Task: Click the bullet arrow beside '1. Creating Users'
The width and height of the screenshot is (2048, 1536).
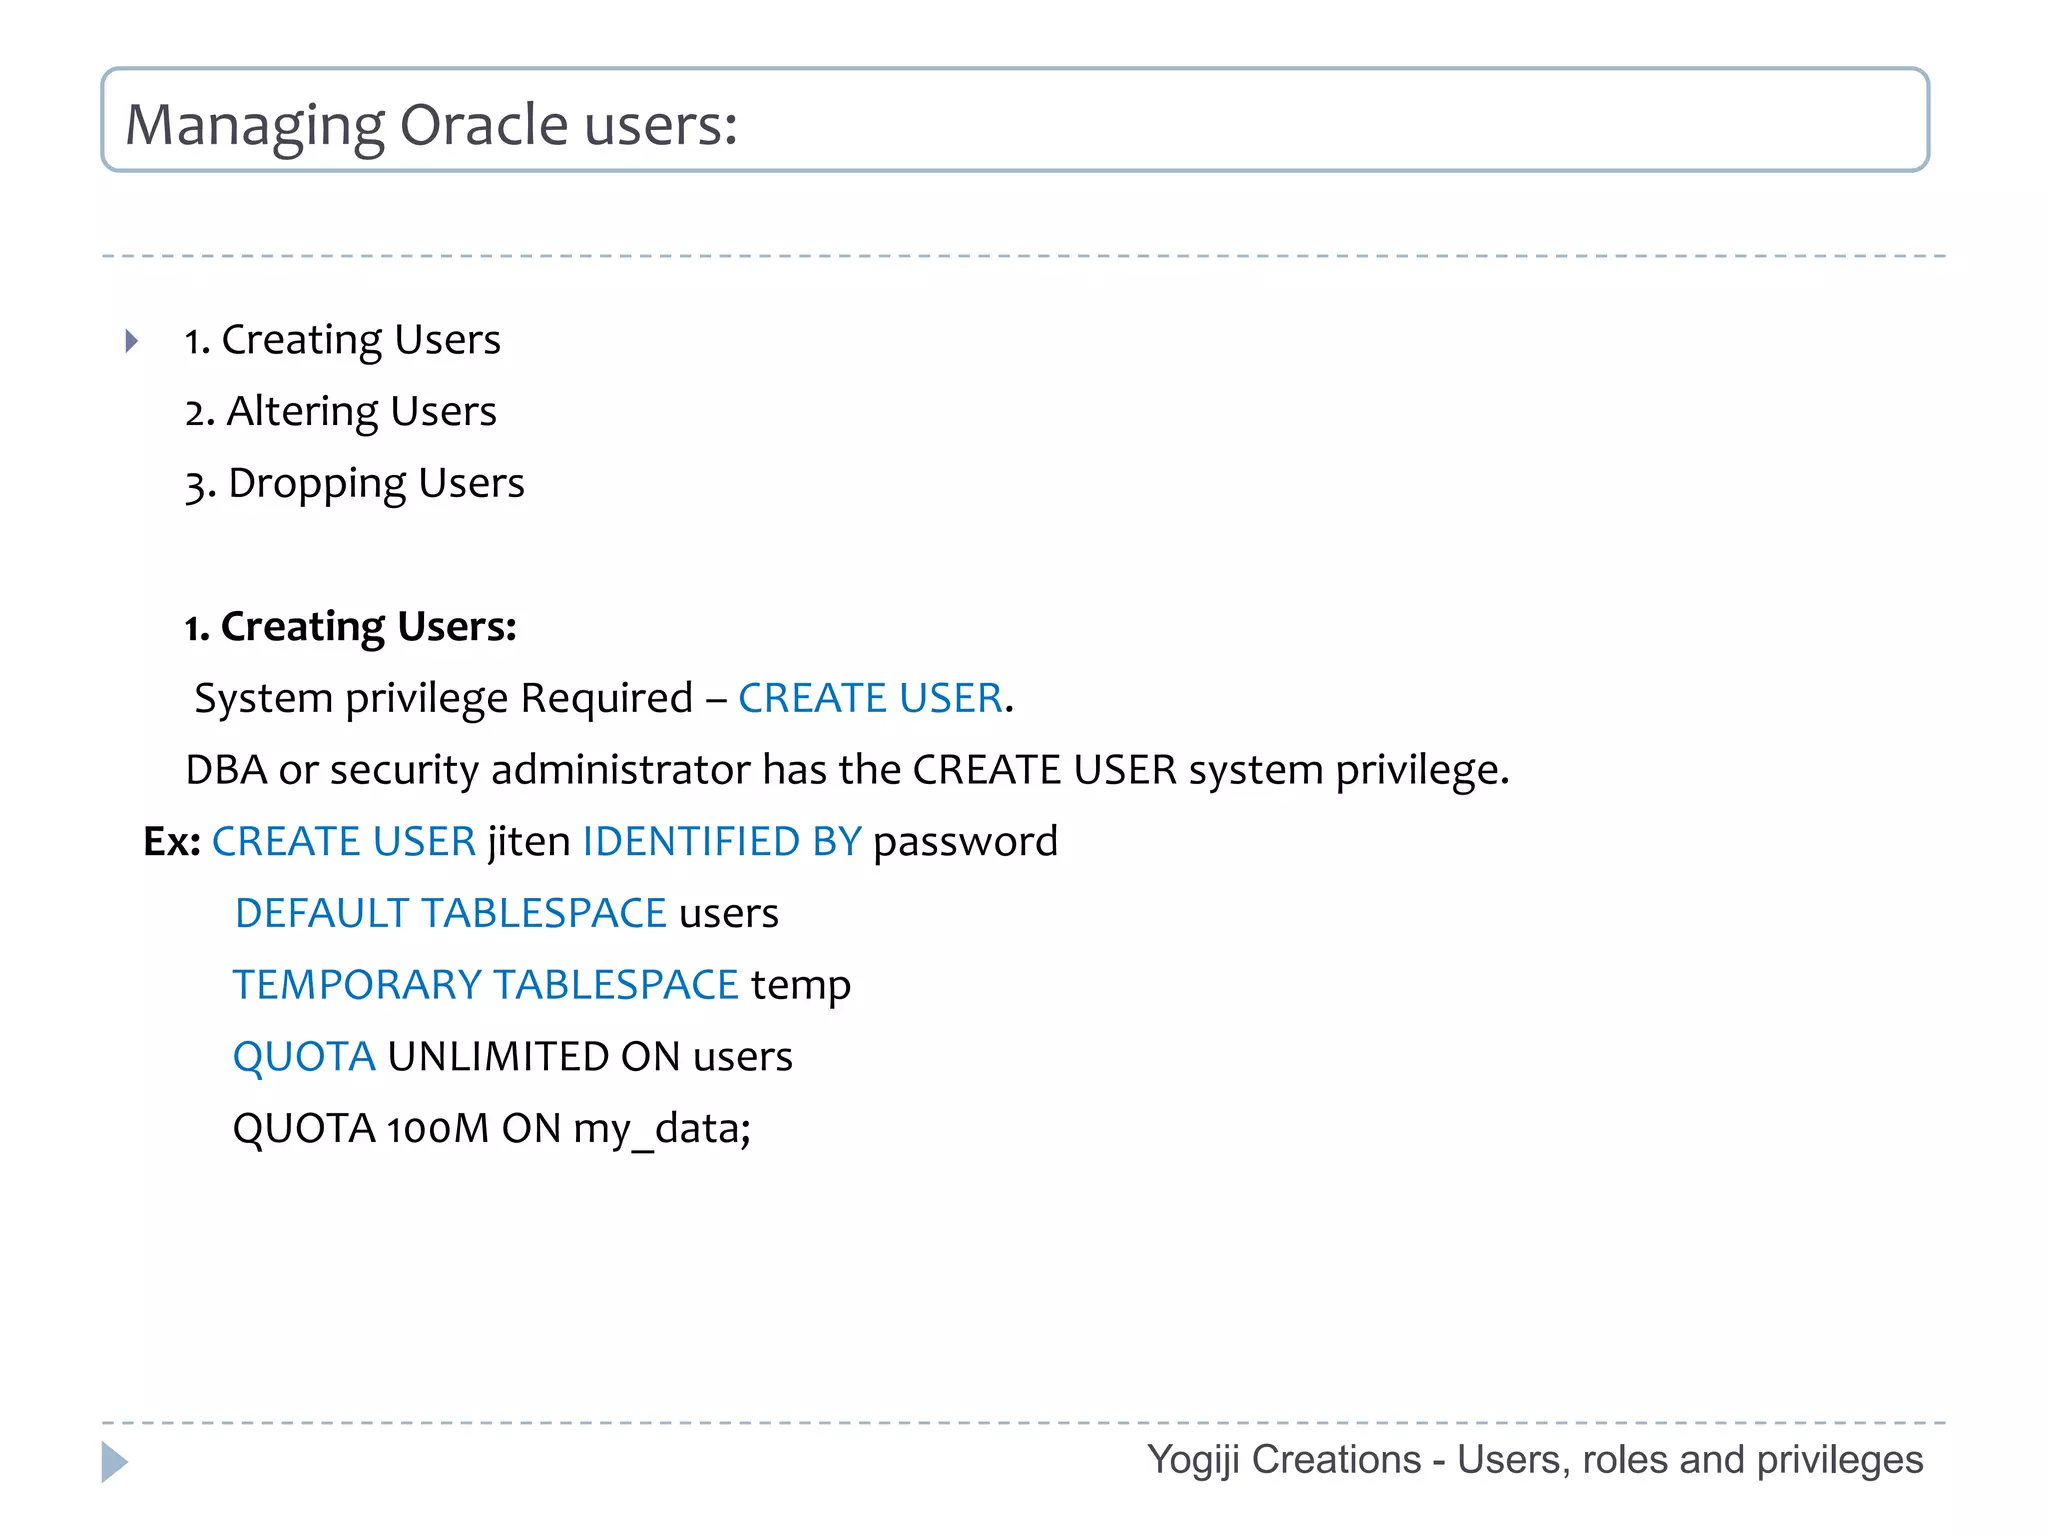Action: pos(131,341)
